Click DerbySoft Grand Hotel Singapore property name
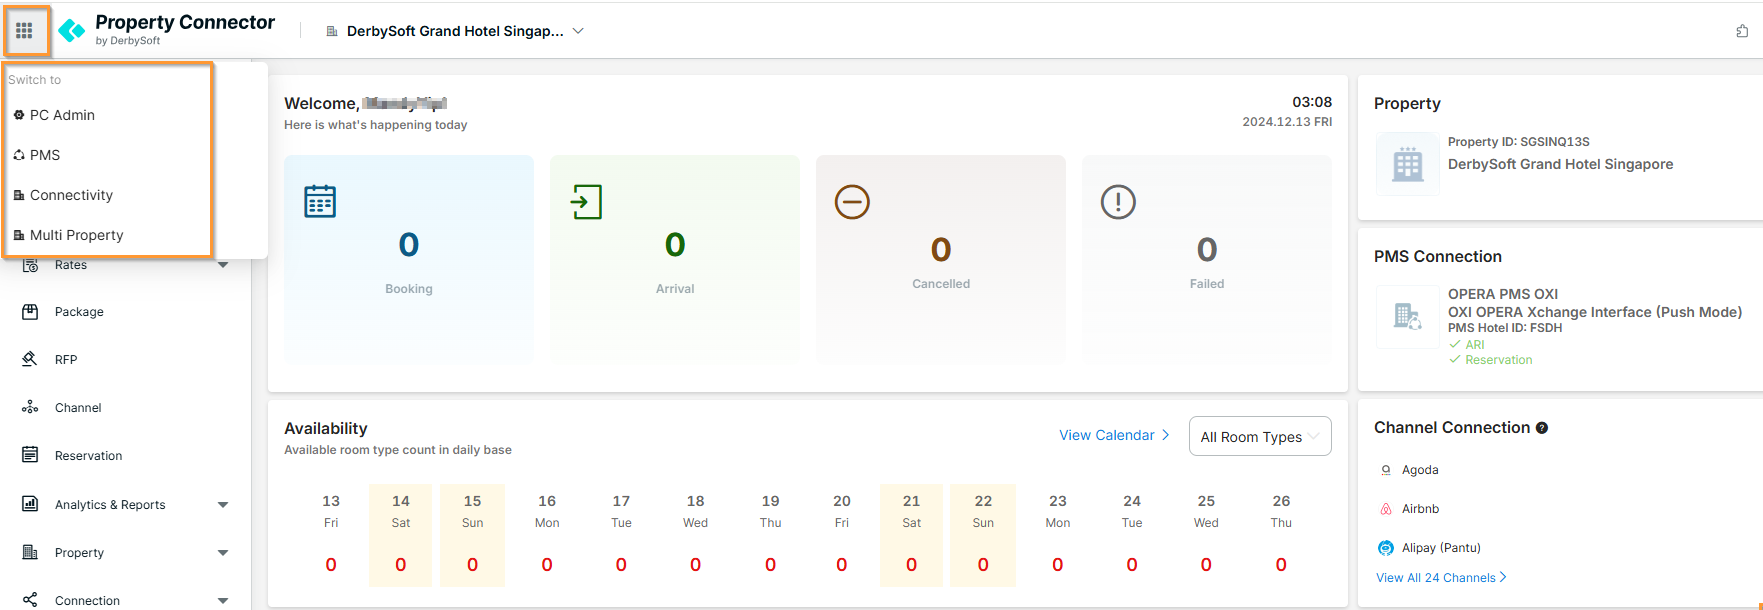The height and width of the screenshot is (610, 1763). point(1560,164)
